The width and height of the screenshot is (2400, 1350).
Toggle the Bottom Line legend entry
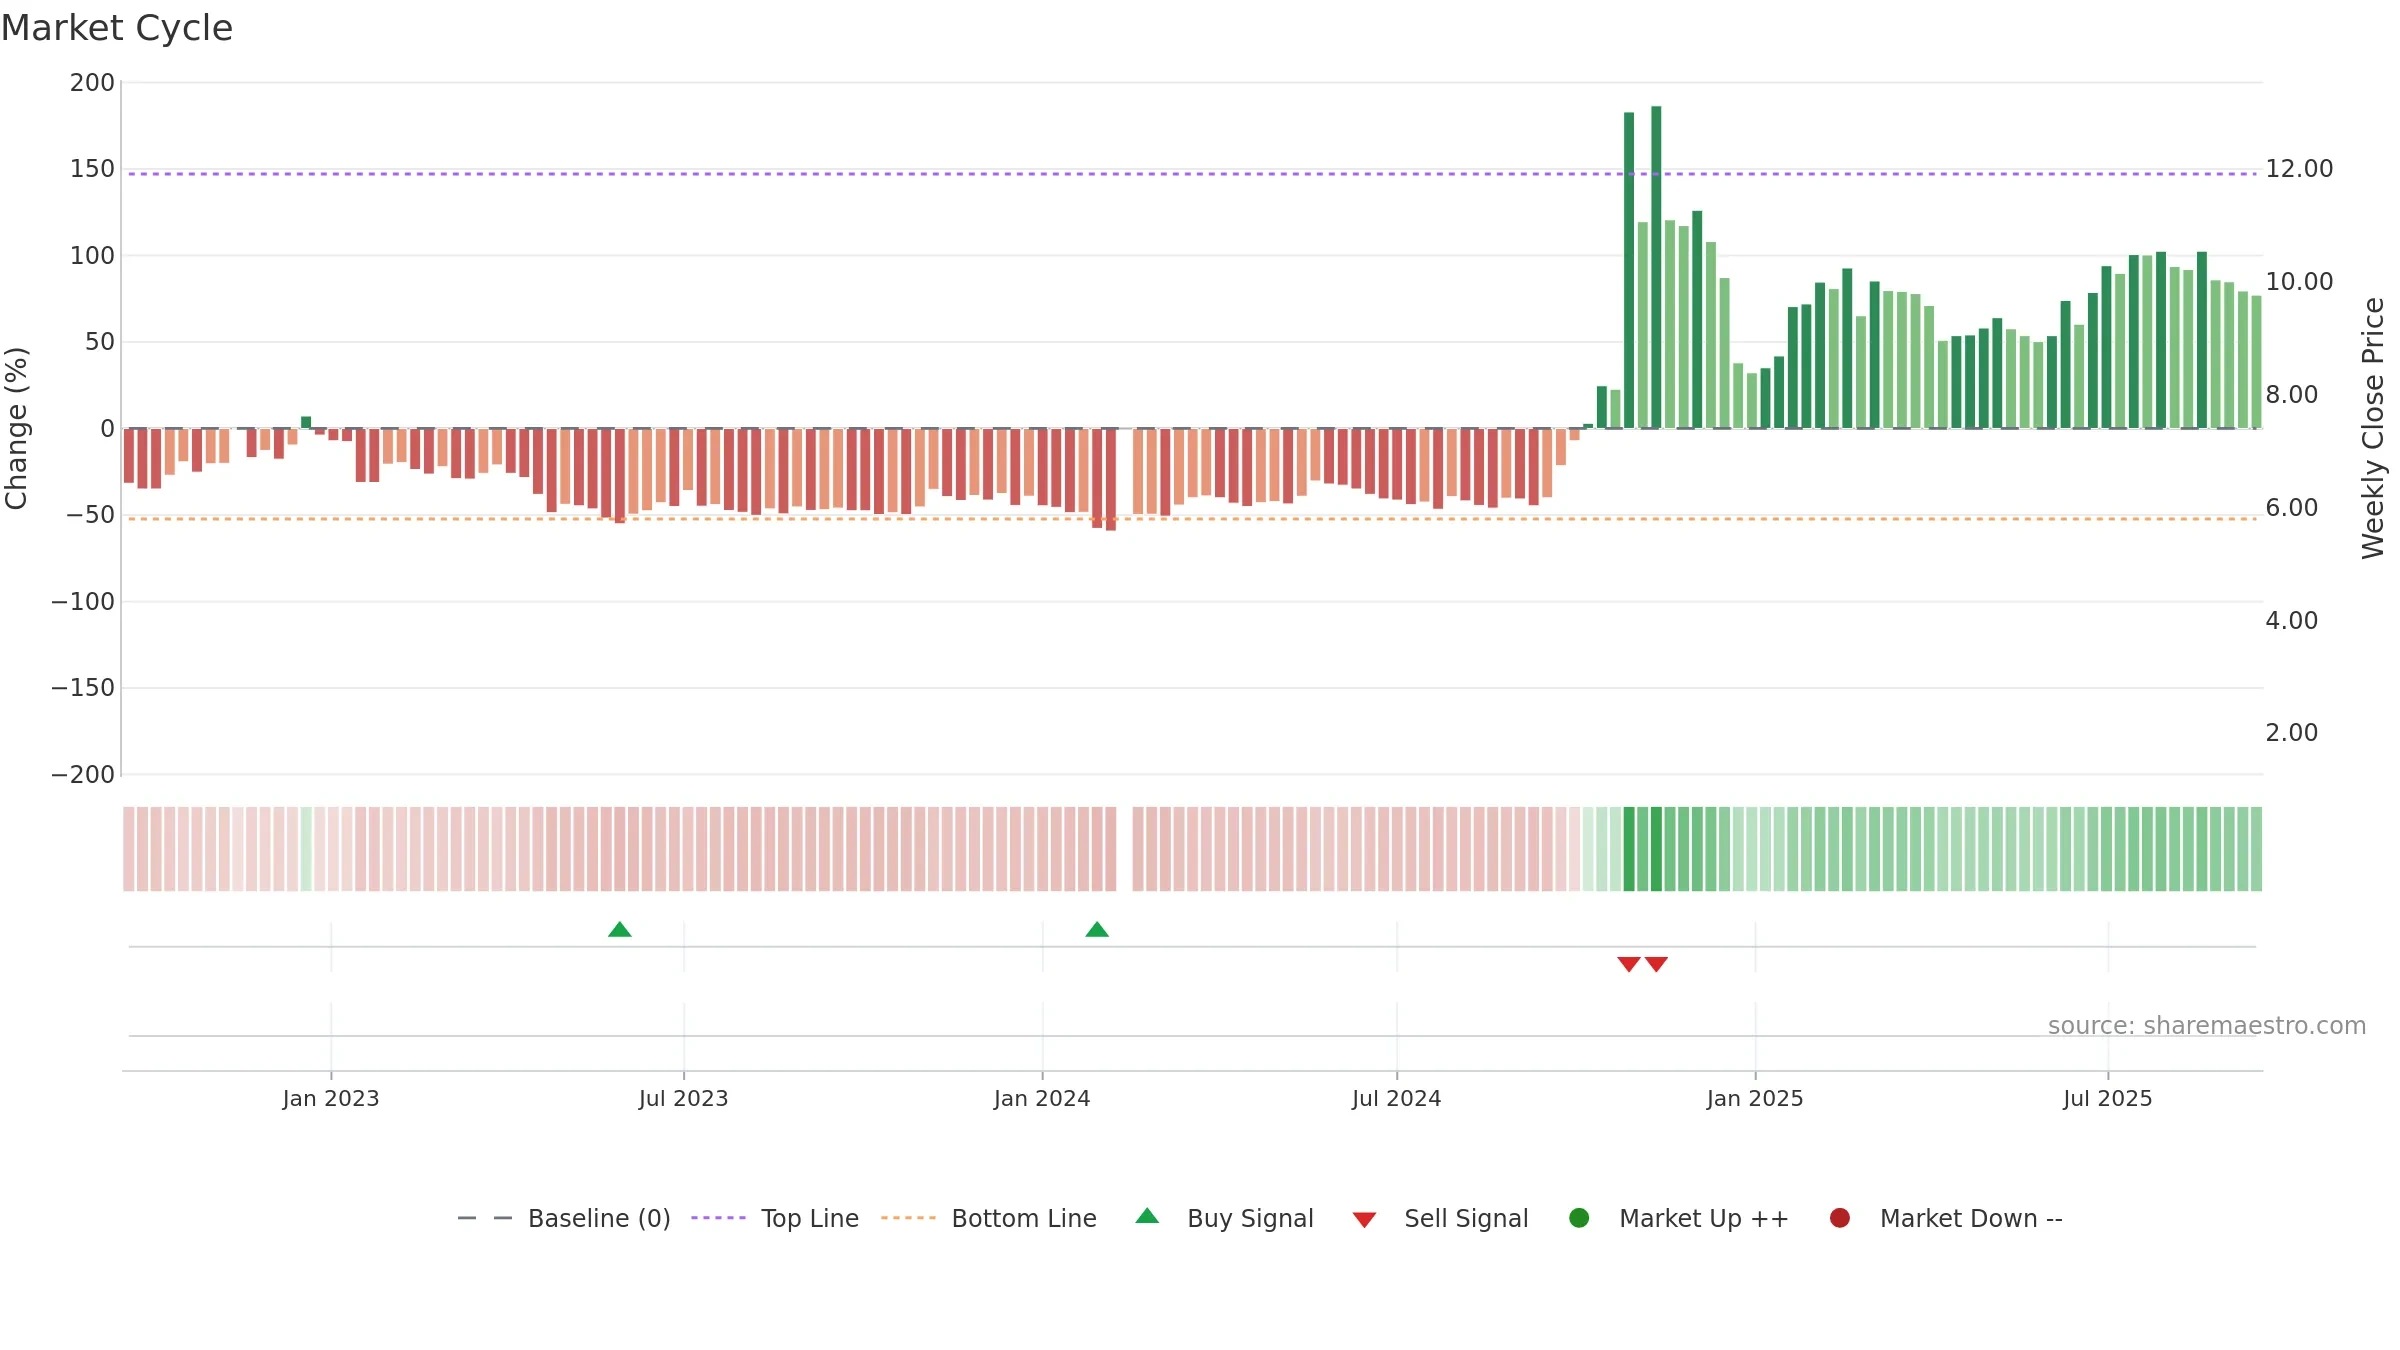pyautogui.click(x=989, y=1218)
